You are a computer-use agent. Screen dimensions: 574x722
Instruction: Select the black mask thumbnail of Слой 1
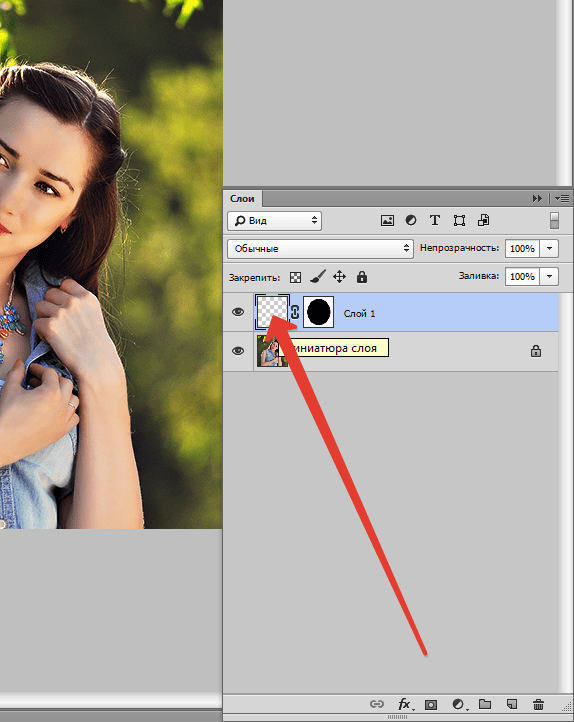point(319,312)
